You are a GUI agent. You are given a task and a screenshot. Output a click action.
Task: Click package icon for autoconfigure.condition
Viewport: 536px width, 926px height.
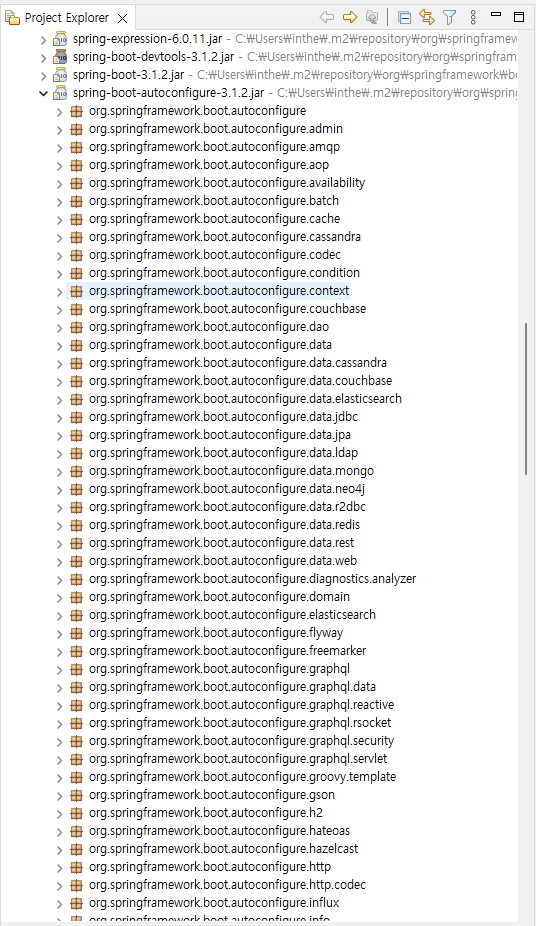tap(76, 273)
